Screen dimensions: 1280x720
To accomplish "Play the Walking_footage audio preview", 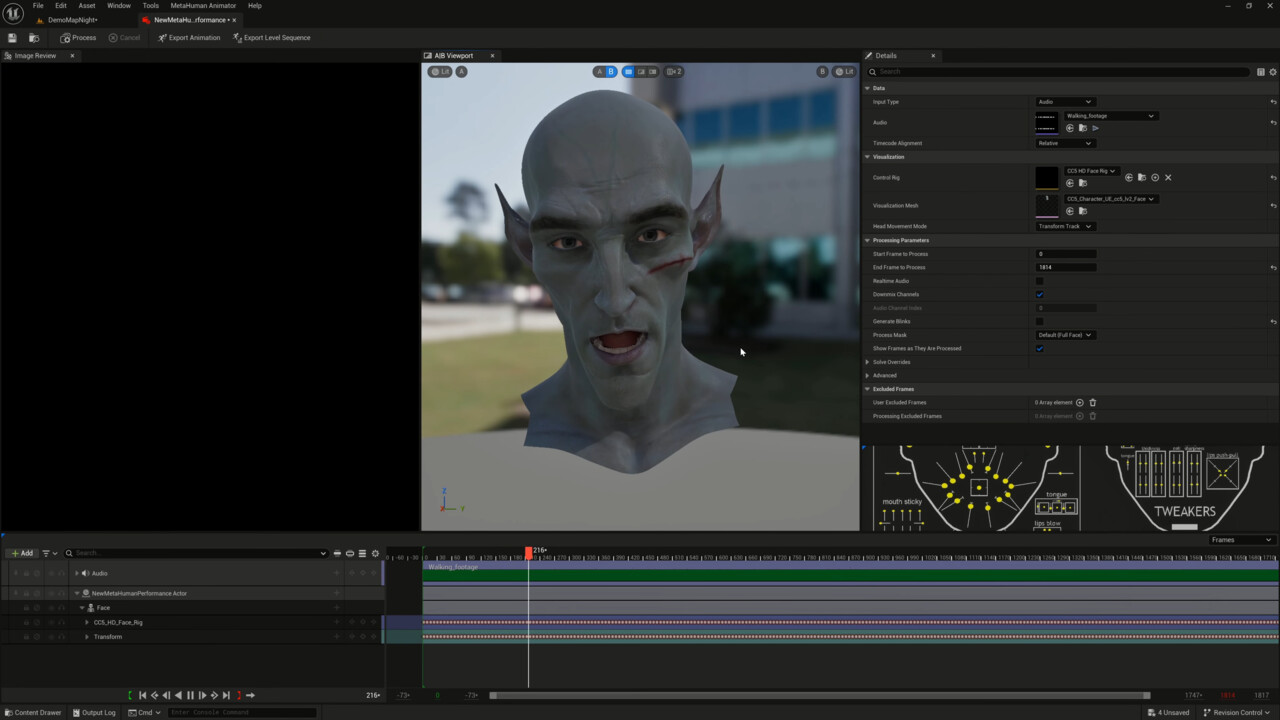I will 1095,128.
